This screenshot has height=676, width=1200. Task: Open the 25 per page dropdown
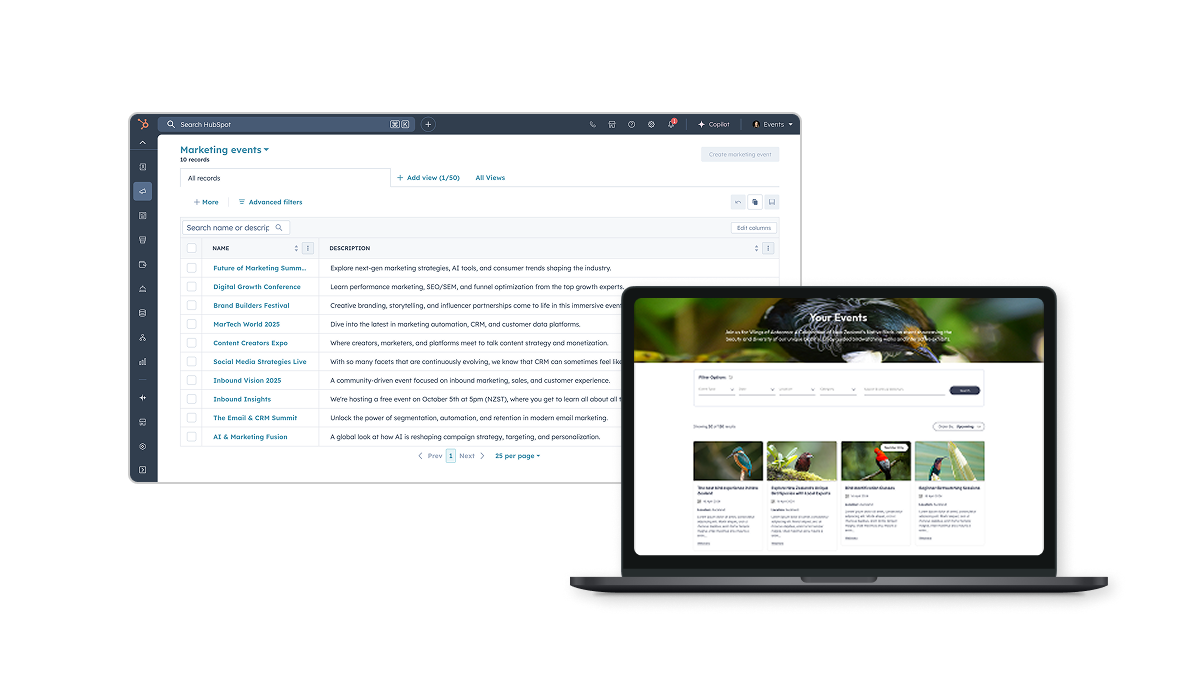coord(517,456)
